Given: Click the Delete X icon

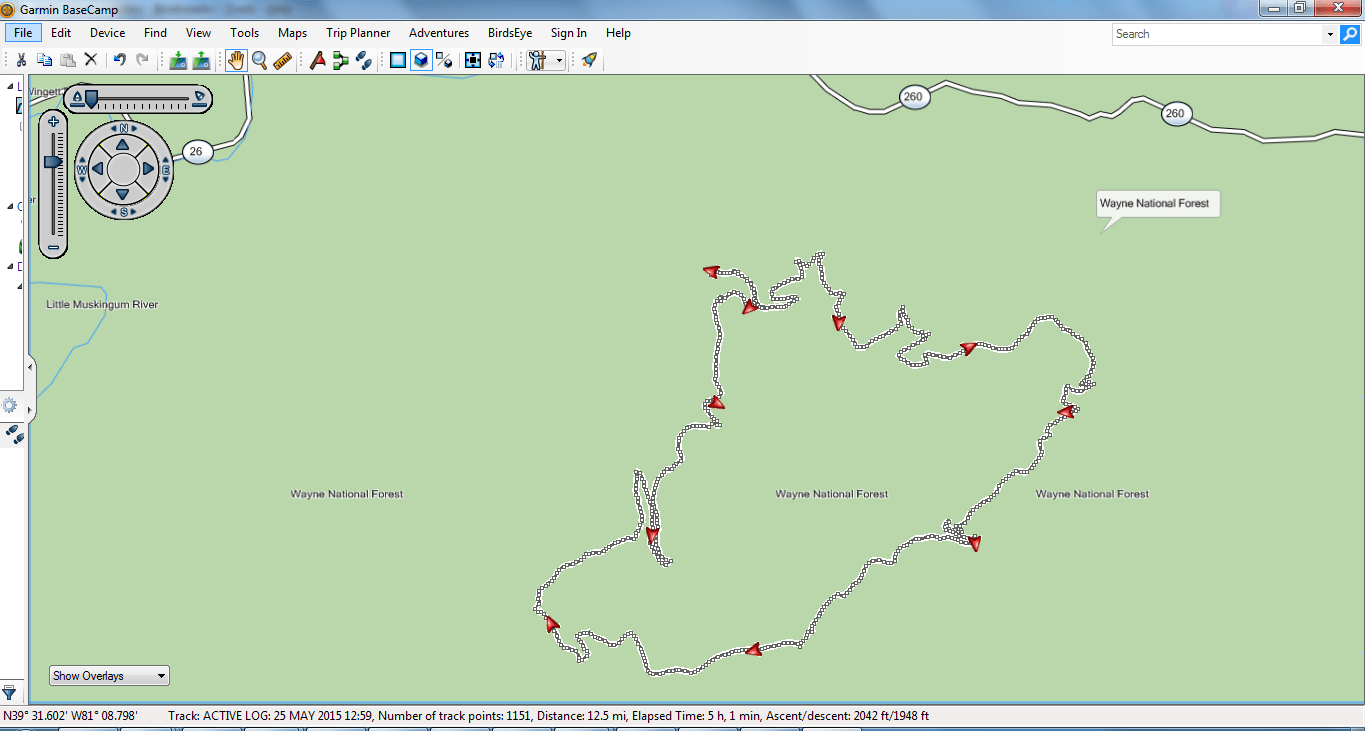Looking at the screenshot, I should (91, 60).
